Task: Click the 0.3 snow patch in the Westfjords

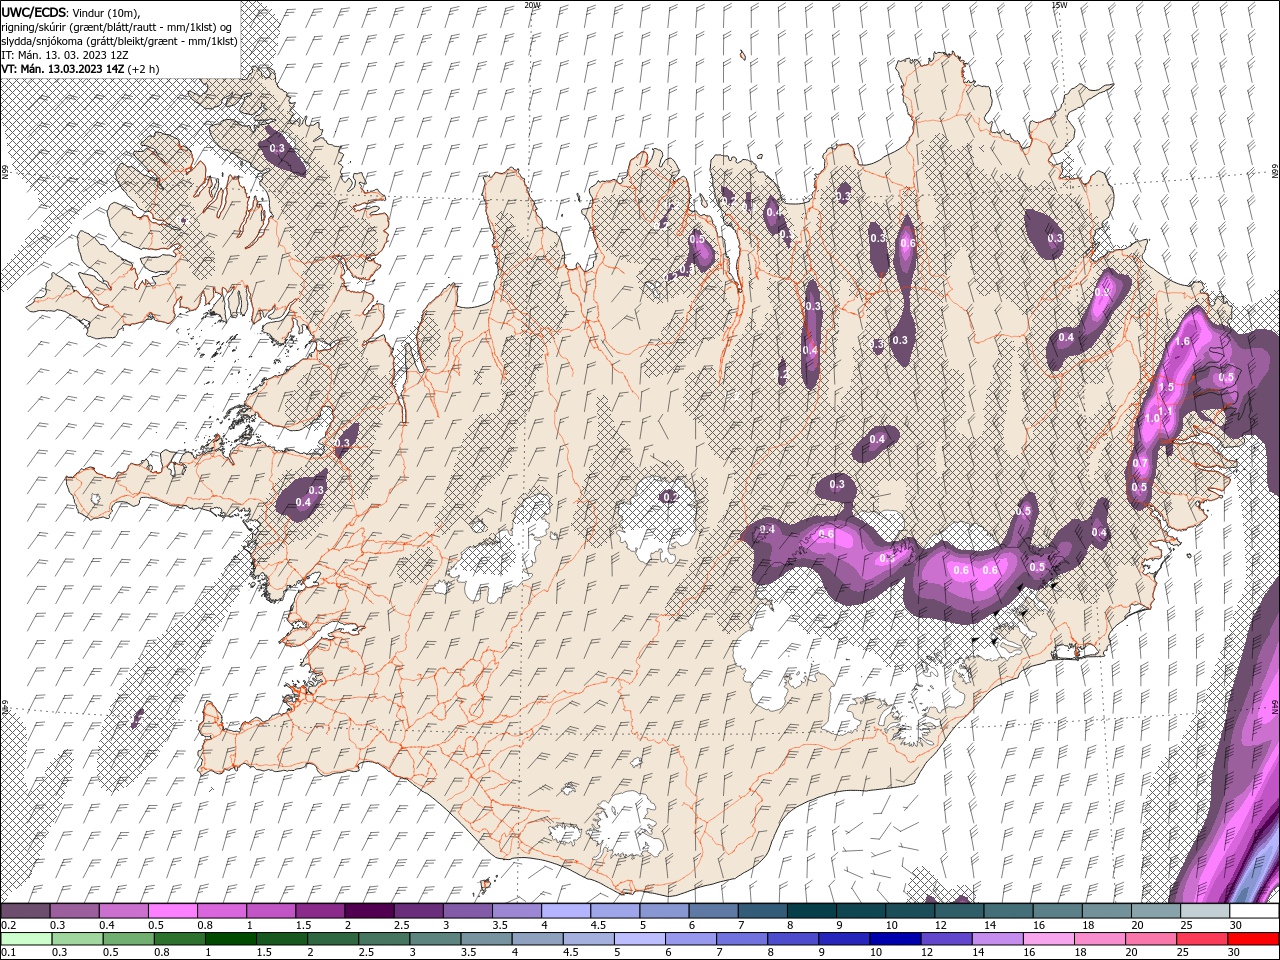Action: coord(278,149)
